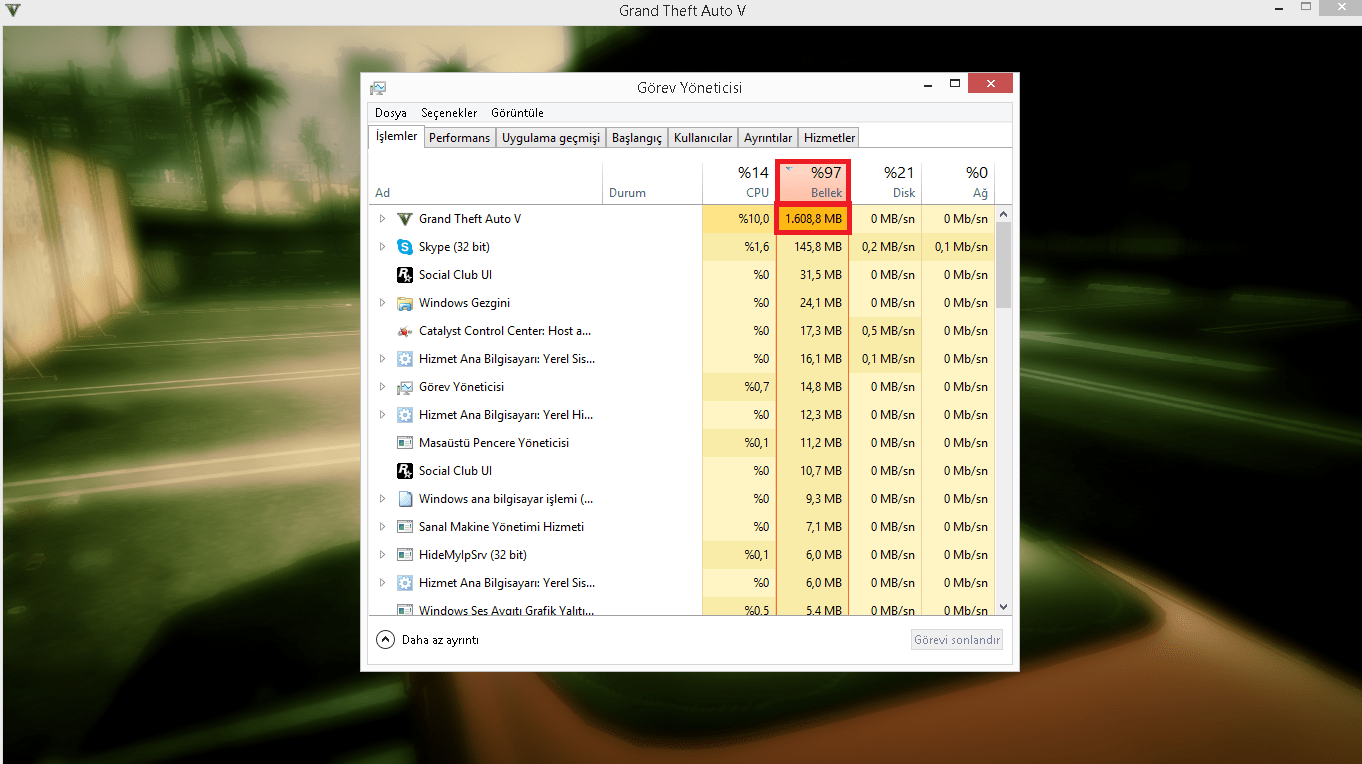
Task: Click the Catalyst Control Center process icon
Action: coord(405,331)
